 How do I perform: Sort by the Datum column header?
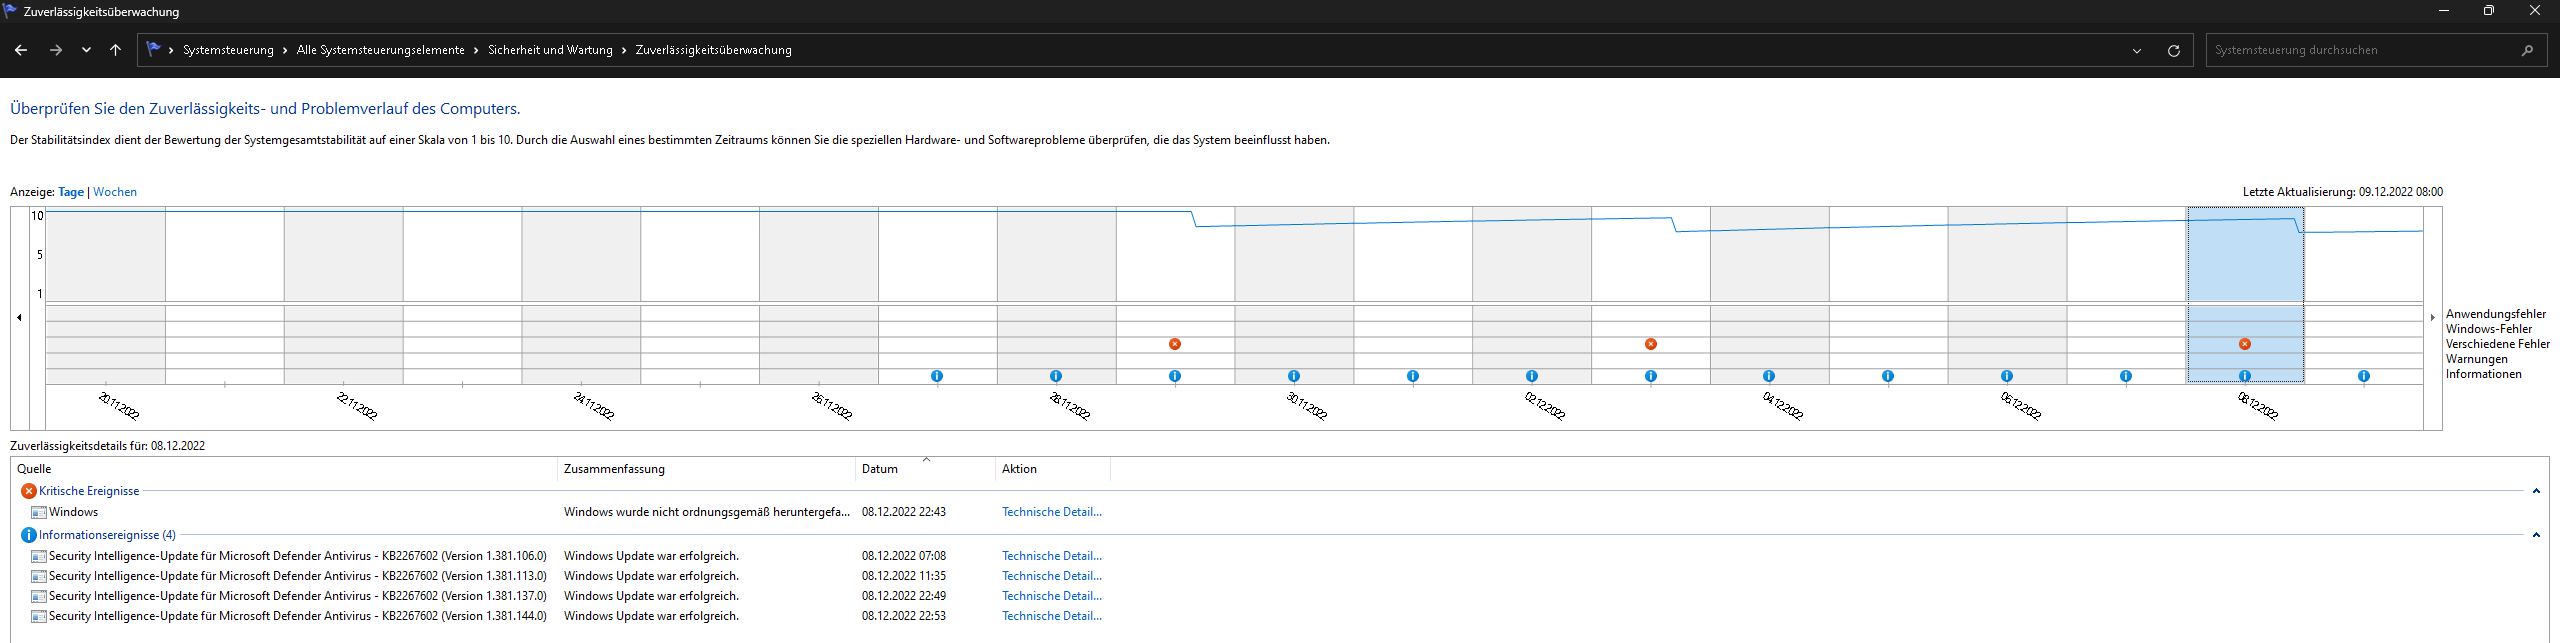[925, 469]
